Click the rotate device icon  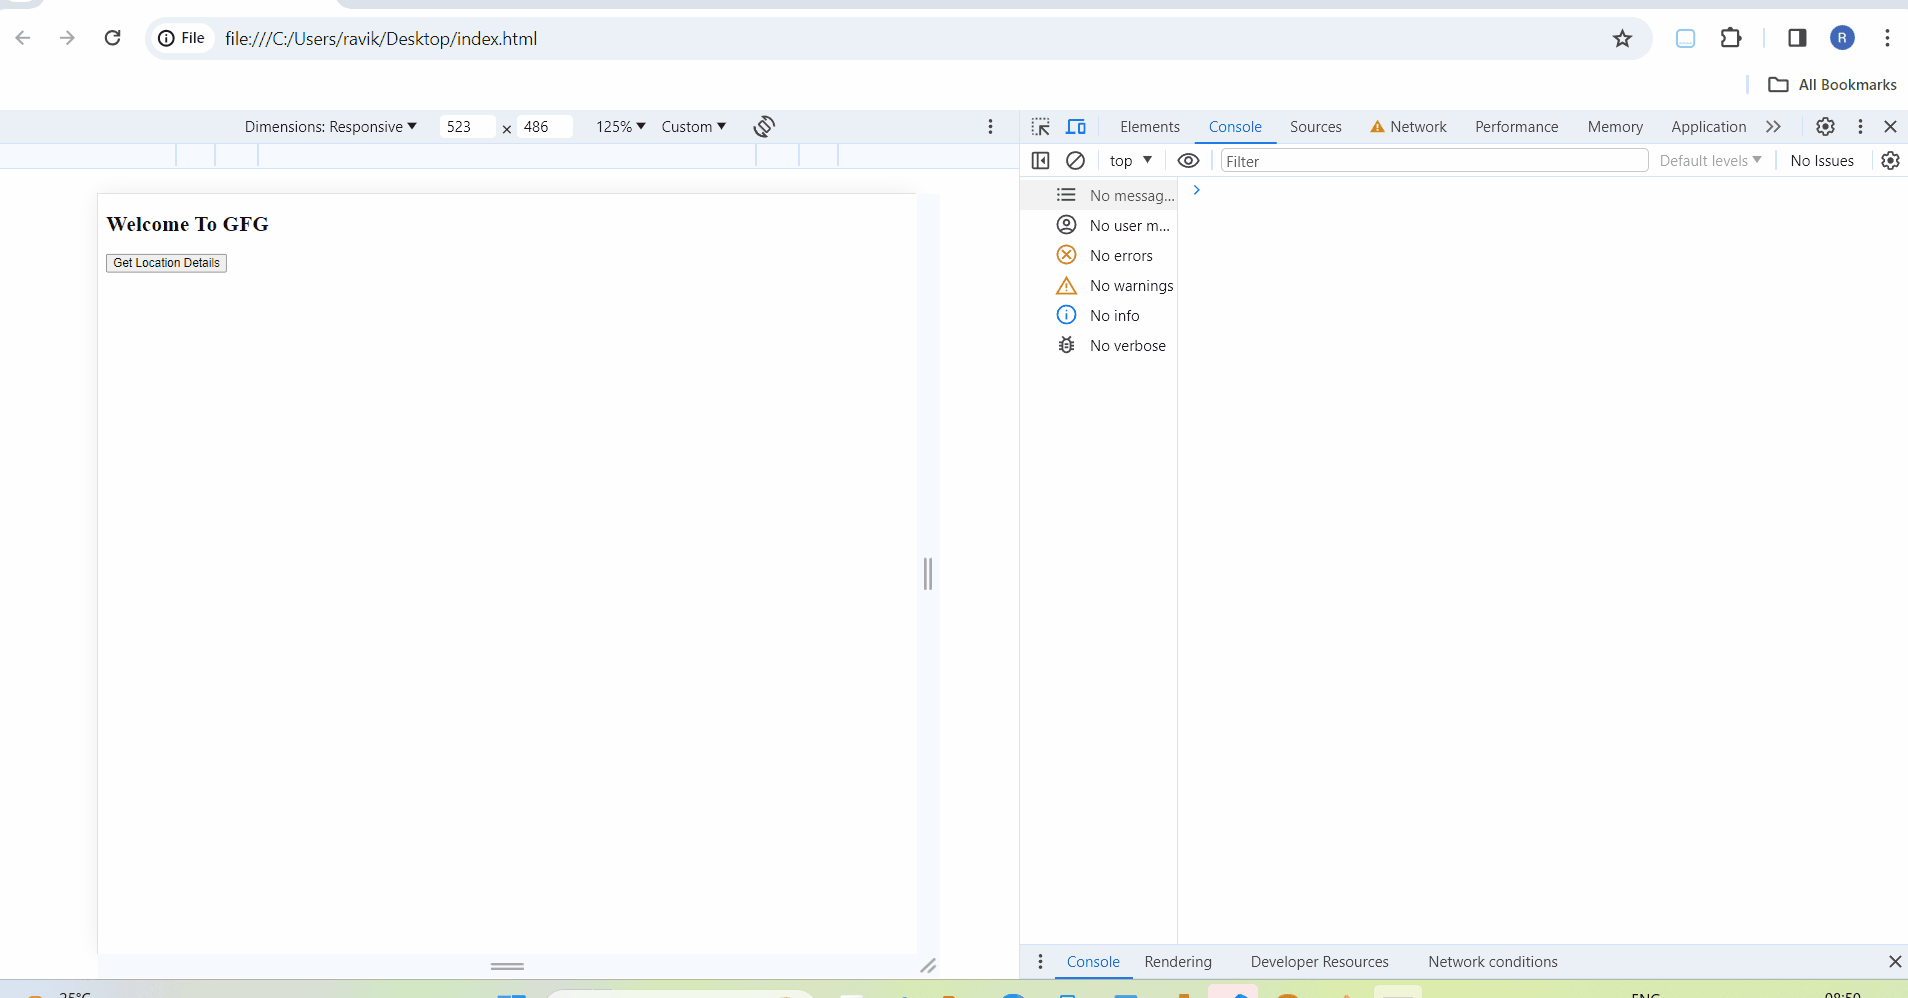764,126
